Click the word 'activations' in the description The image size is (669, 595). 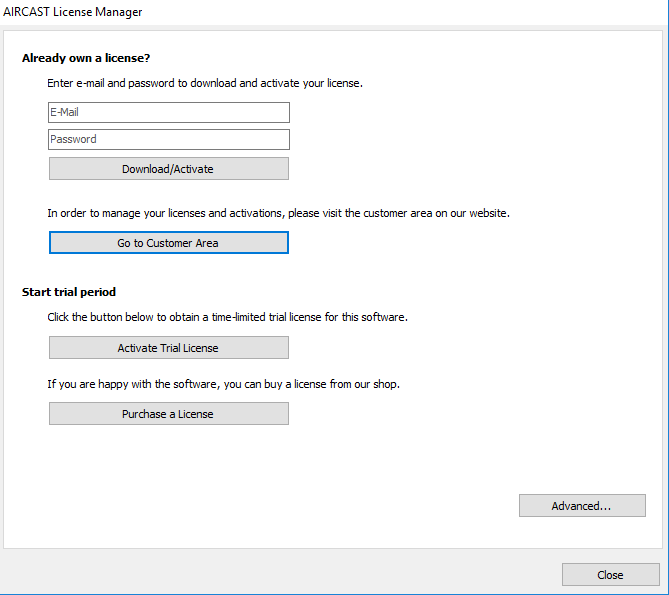pos(260,213)
